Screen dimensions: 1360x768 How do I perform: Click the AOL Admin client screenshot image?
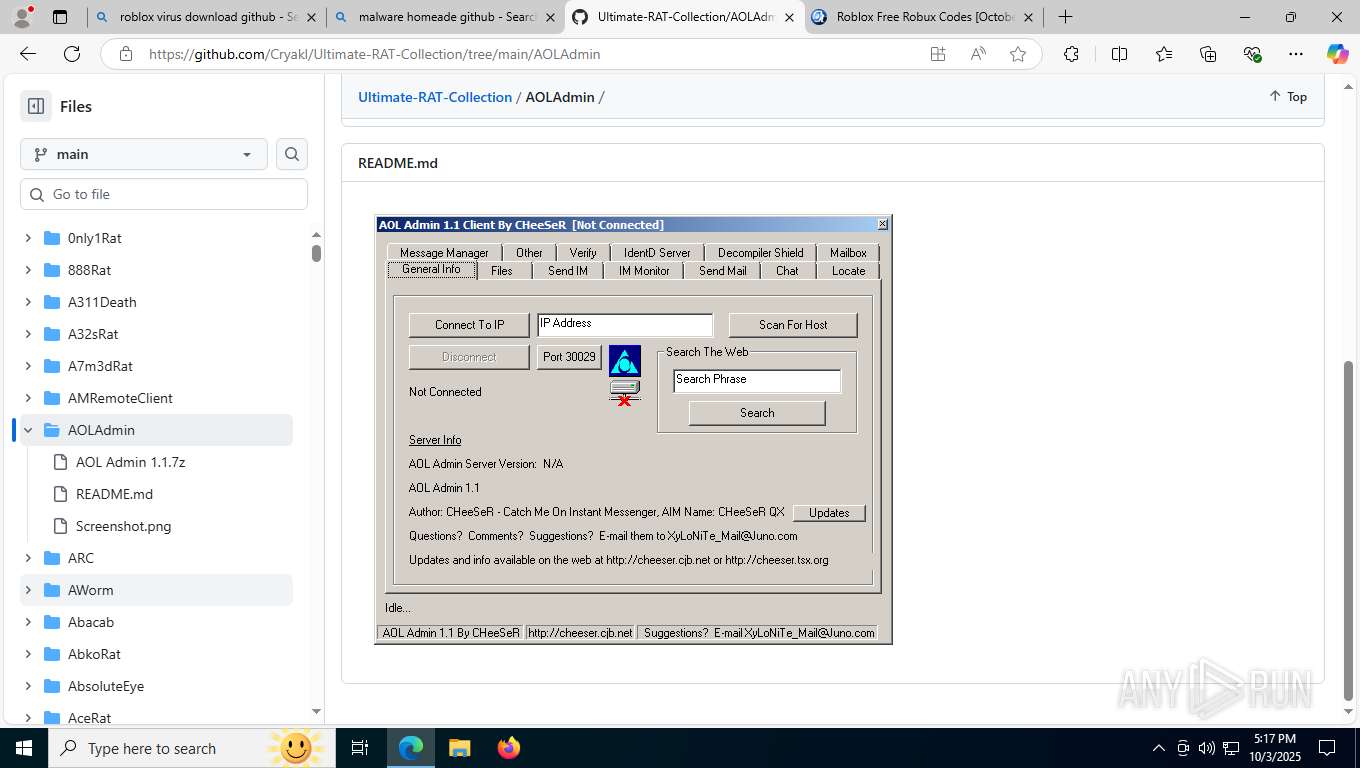pyautogui.click(x=633, y=429)
